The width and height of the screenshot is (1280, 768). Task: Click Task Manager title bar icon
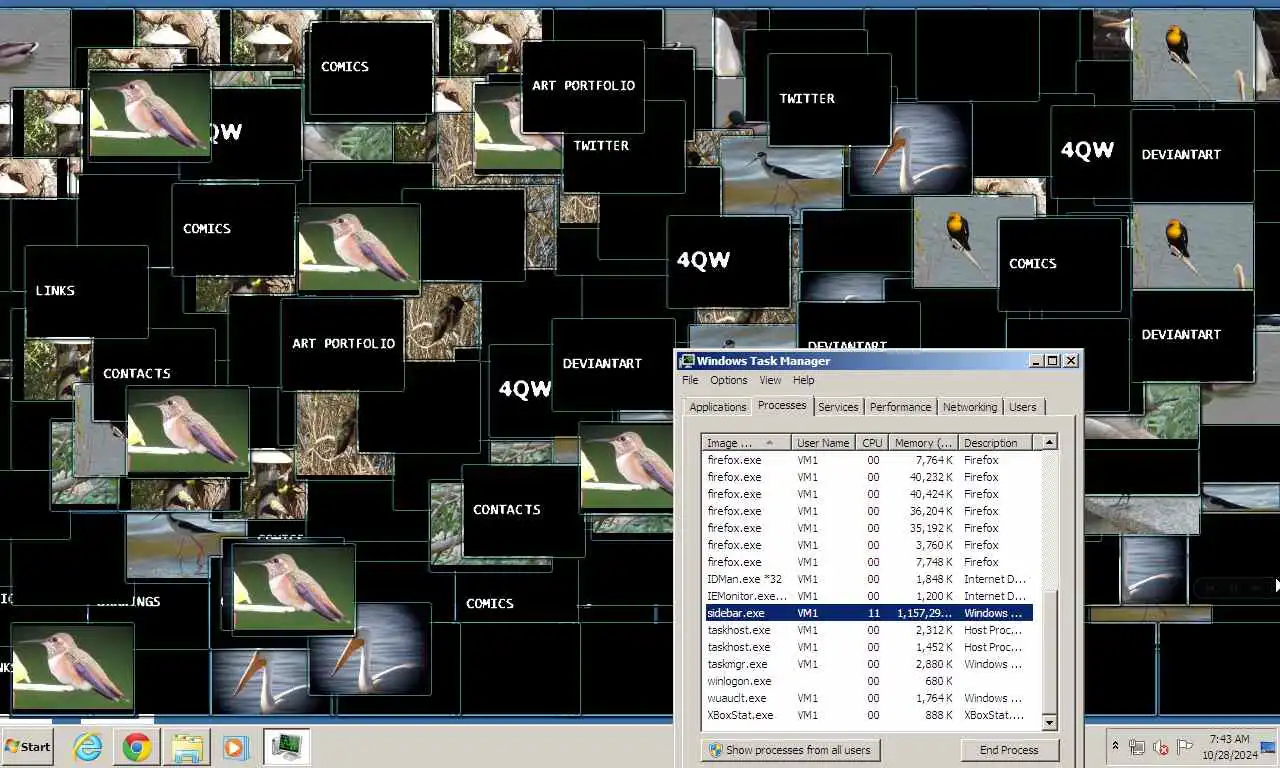(687, 361)
